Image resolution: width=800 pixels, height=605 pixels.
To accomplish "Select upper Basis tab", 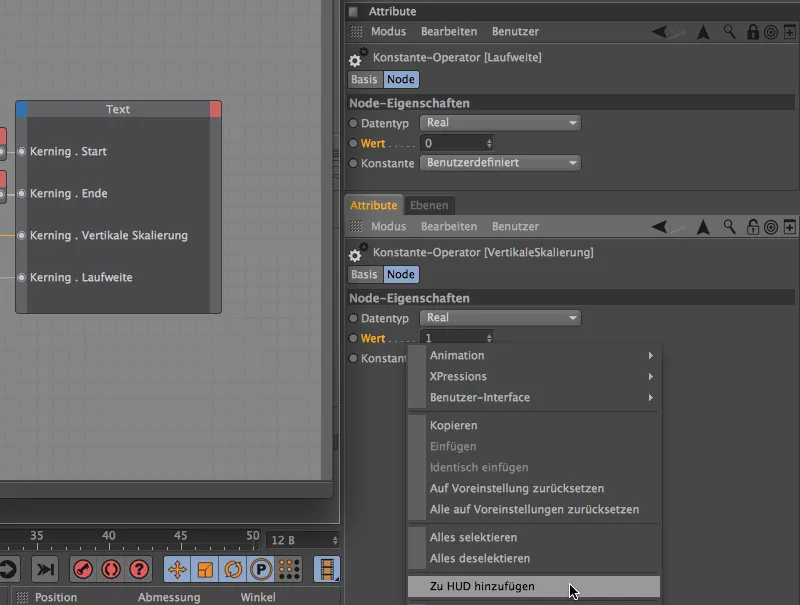I will pyautogui.click(x=364, y=80).
